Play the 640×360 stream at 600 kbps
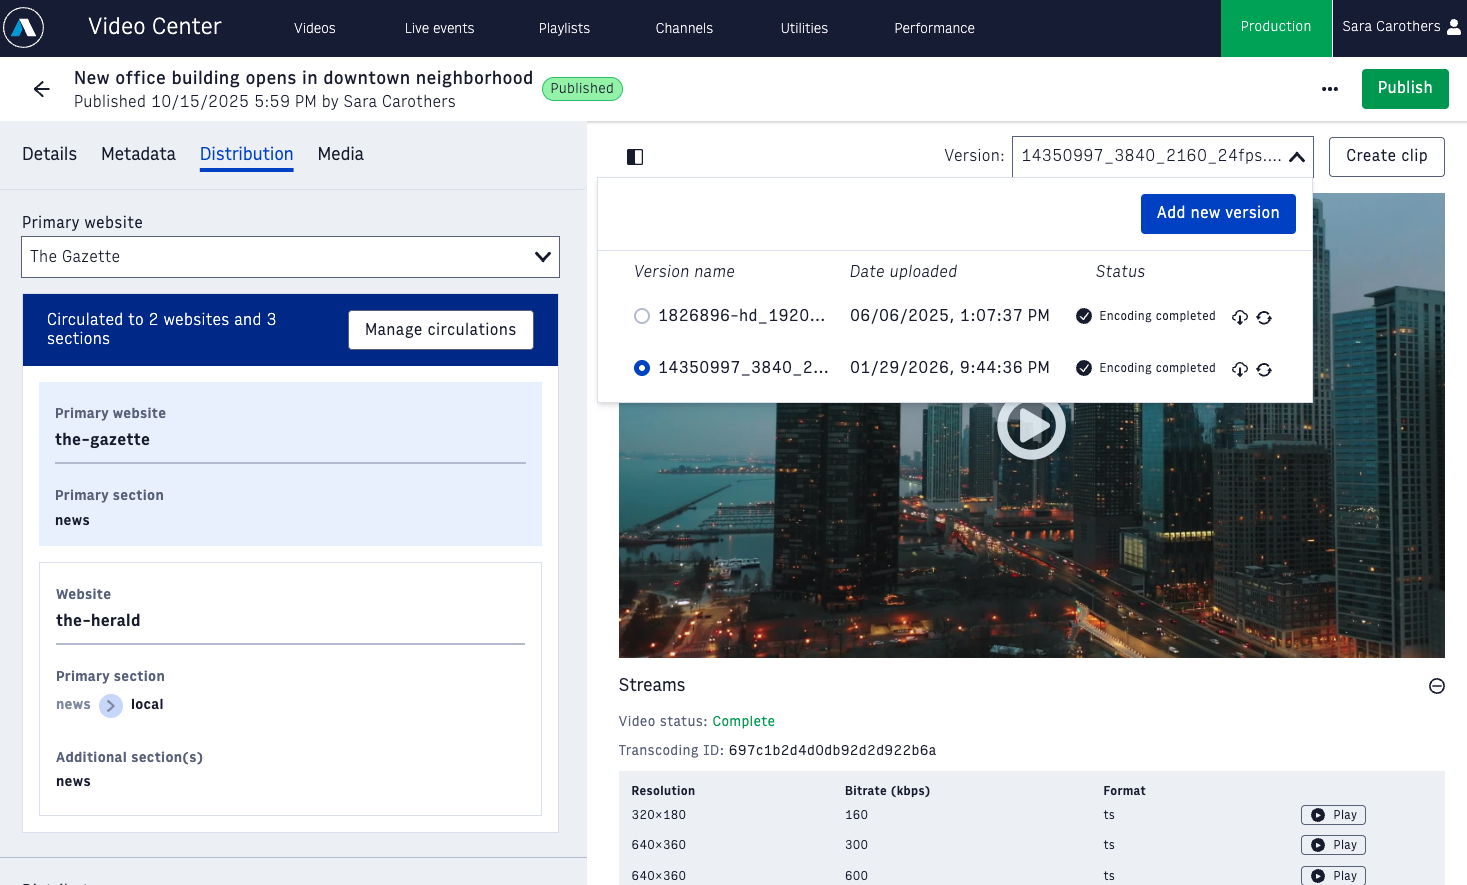Viewport: 1467px width, 885px height. tap(1333, 876)
